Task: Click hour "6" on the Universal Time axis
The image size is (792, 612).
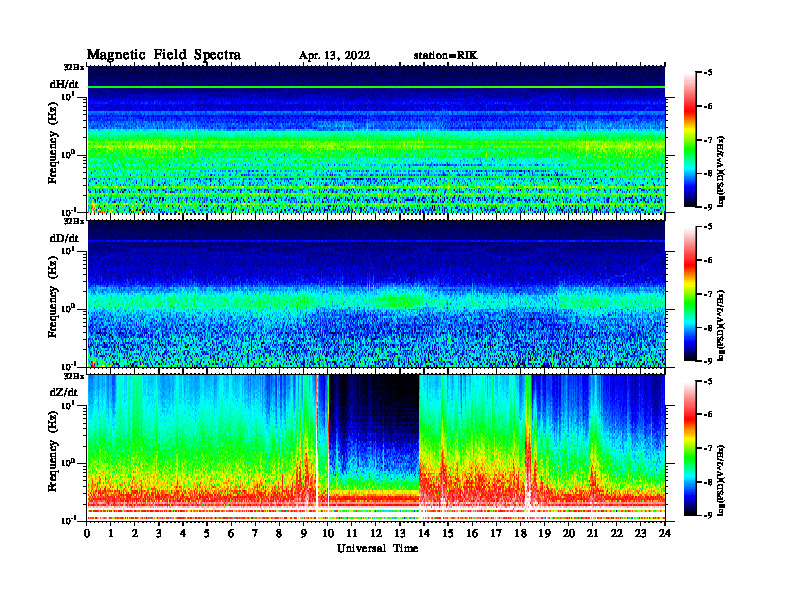Action: click(231, 534)
